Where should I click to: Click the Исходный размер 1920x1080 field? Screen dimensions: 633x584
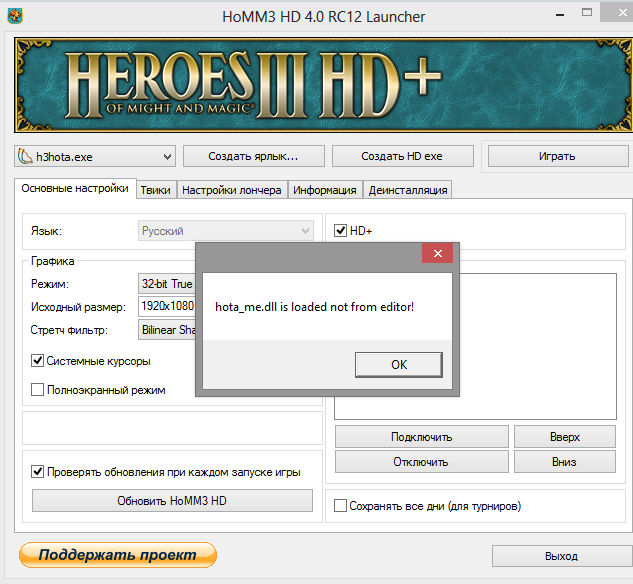pyautogui.click(x=167, y=306)
